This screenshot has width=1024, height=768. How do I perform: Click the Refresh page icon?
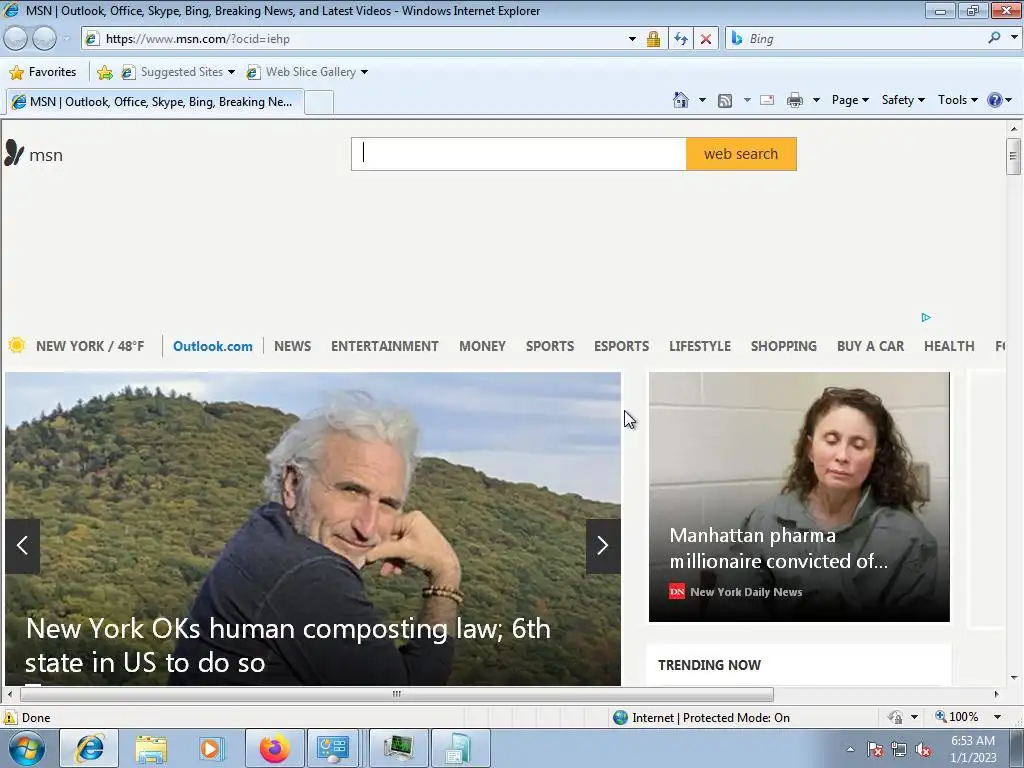[x=680, y=39]
